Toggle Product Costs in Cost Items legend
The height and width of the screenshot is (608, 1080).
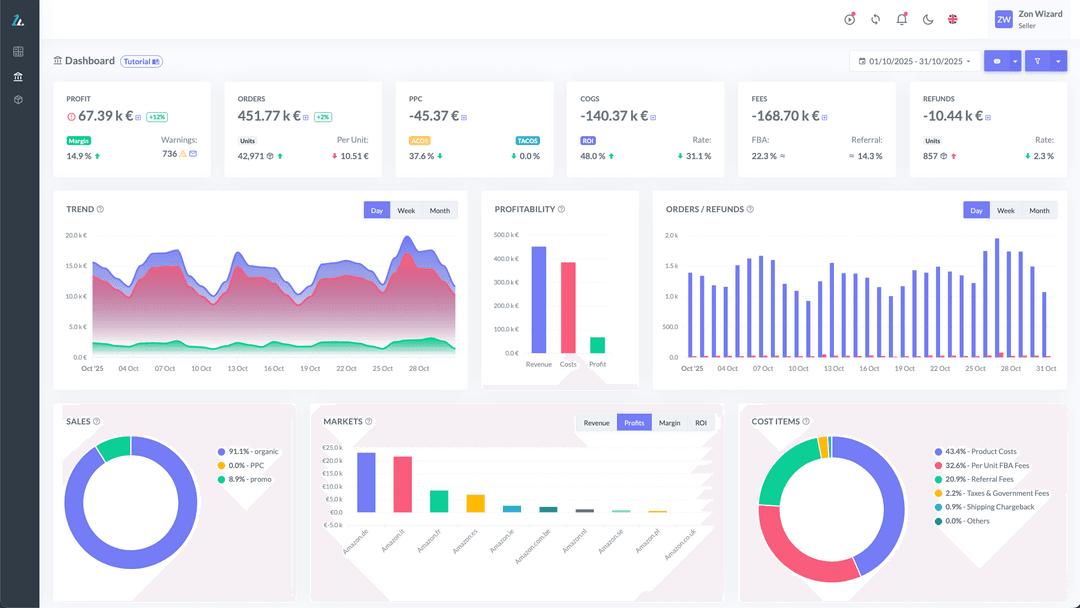coord(975,452)
